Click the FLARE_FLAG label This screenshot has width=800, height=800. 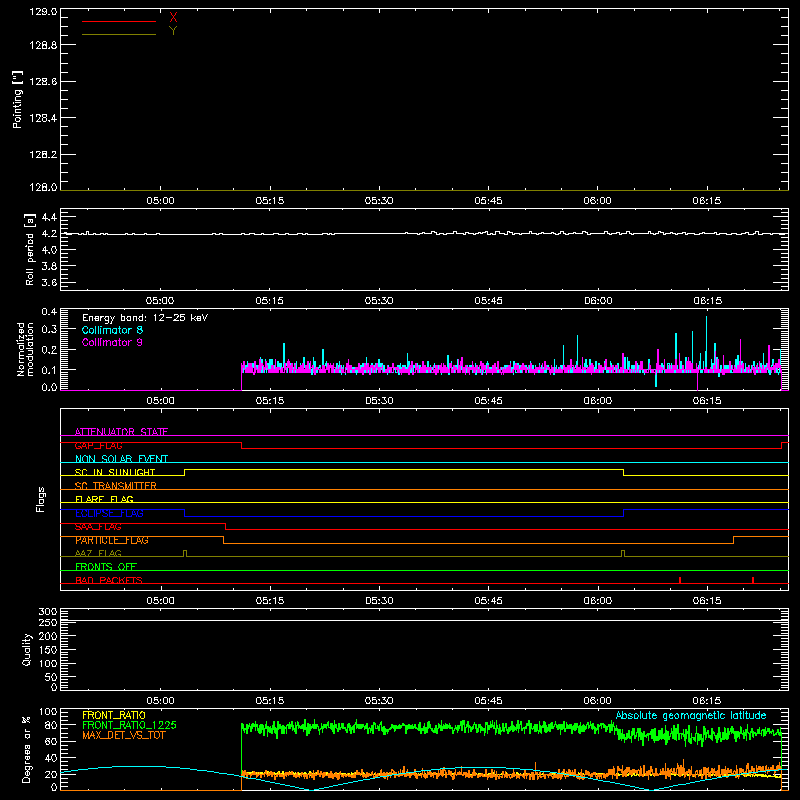(104, 499)
